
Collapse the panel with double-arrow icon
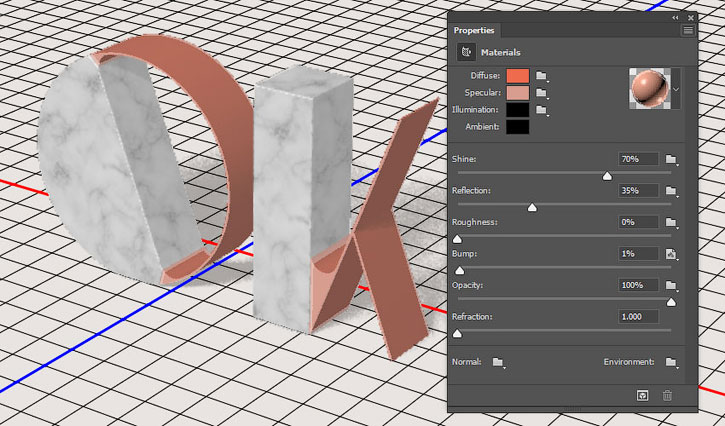tap(676, 18)
